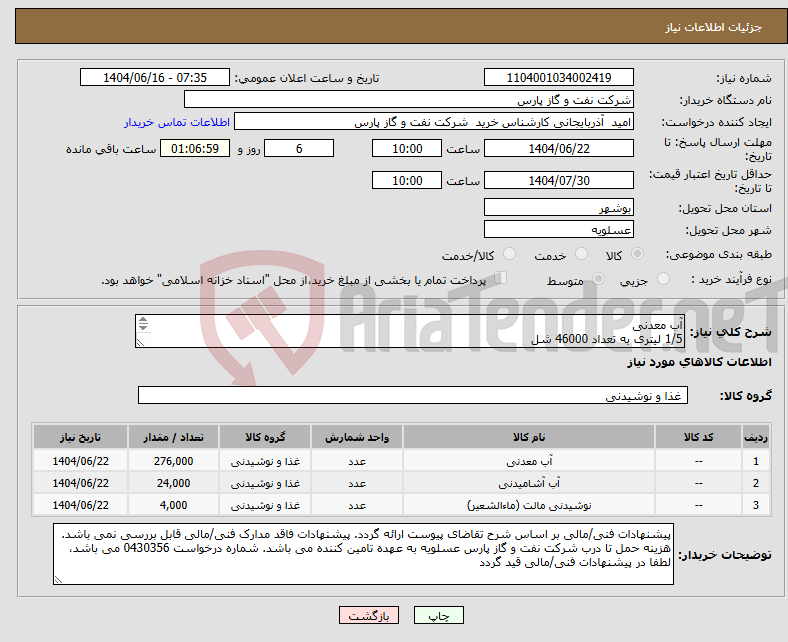Click the نام کالا column header
The height and width of the screenshot is (642, 788).
tap(529, 437)
